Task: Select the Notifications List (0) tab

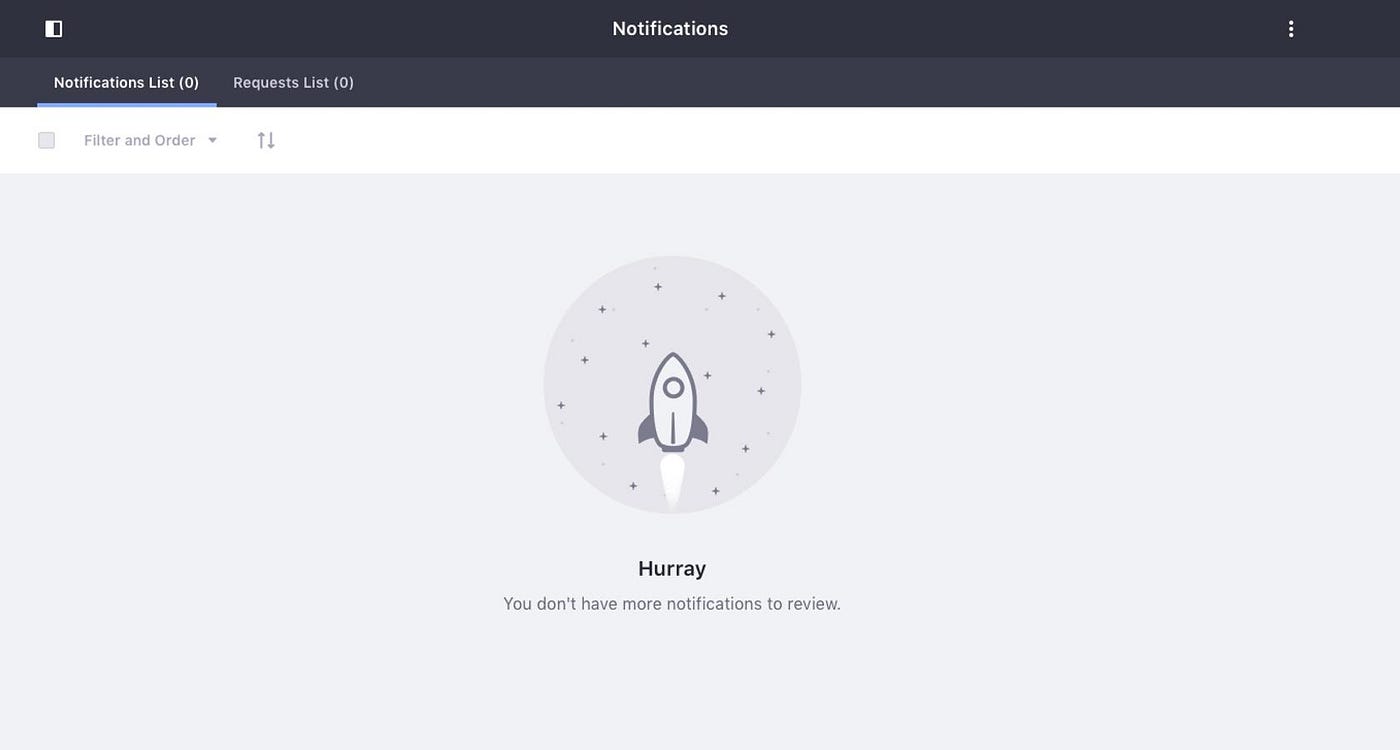Action: click(x=126, y=82)
